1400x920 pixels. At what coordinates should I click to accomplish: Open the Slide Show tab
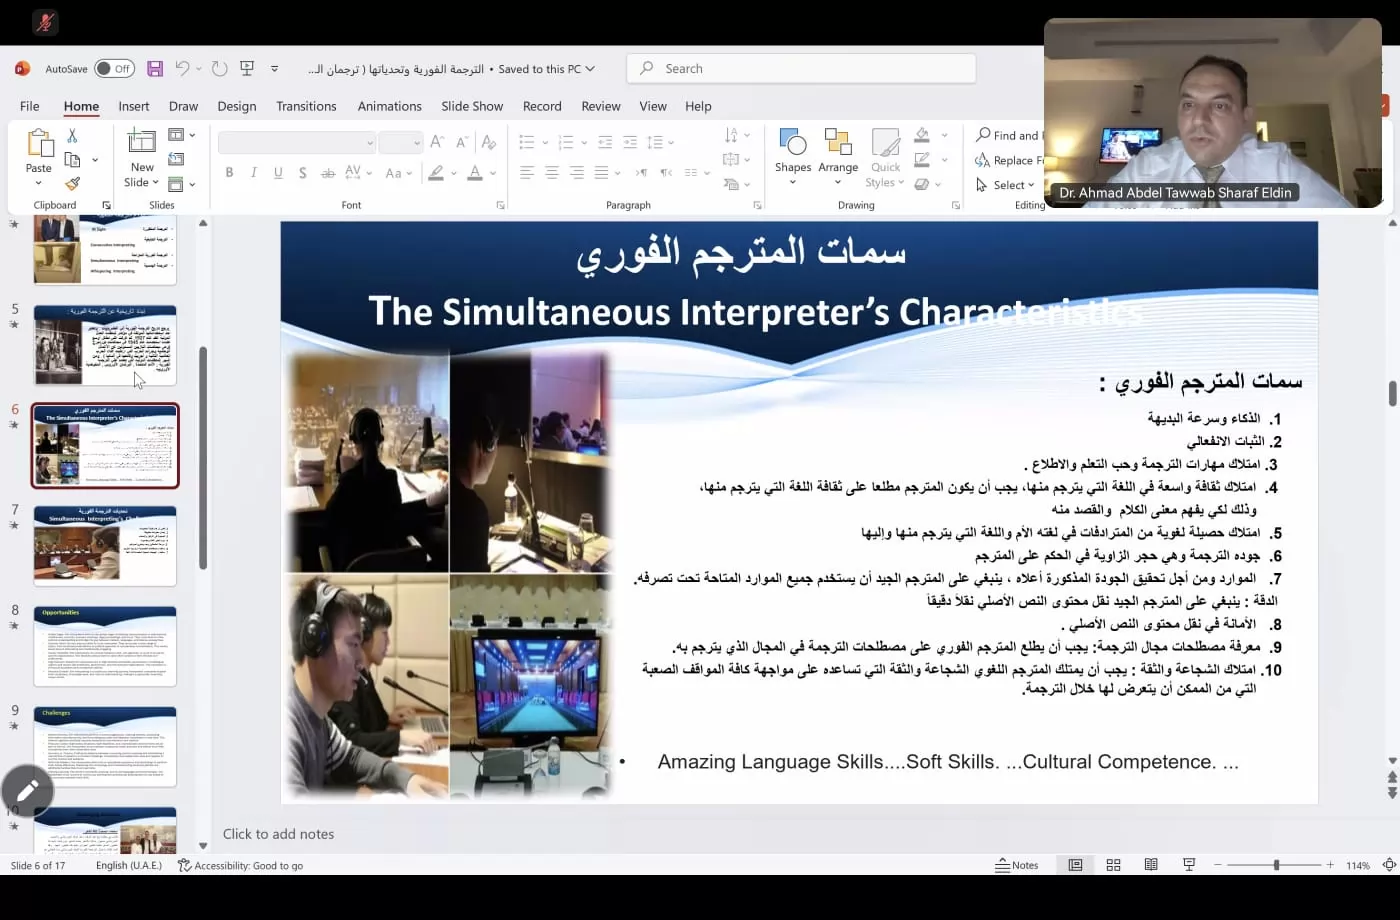click(472, 106)
